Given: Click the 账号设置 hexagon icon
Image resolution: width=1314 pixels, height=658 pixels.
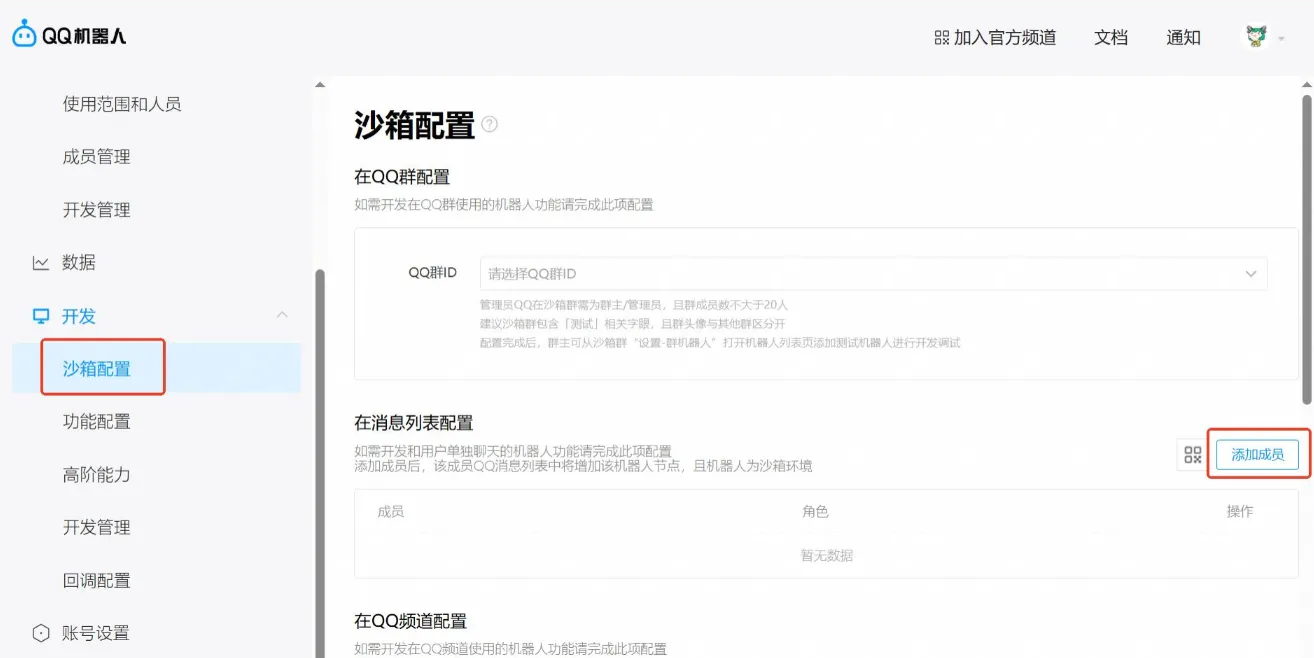Looking at the screenshot, I should pyautogui.click(x=41, y=633).
